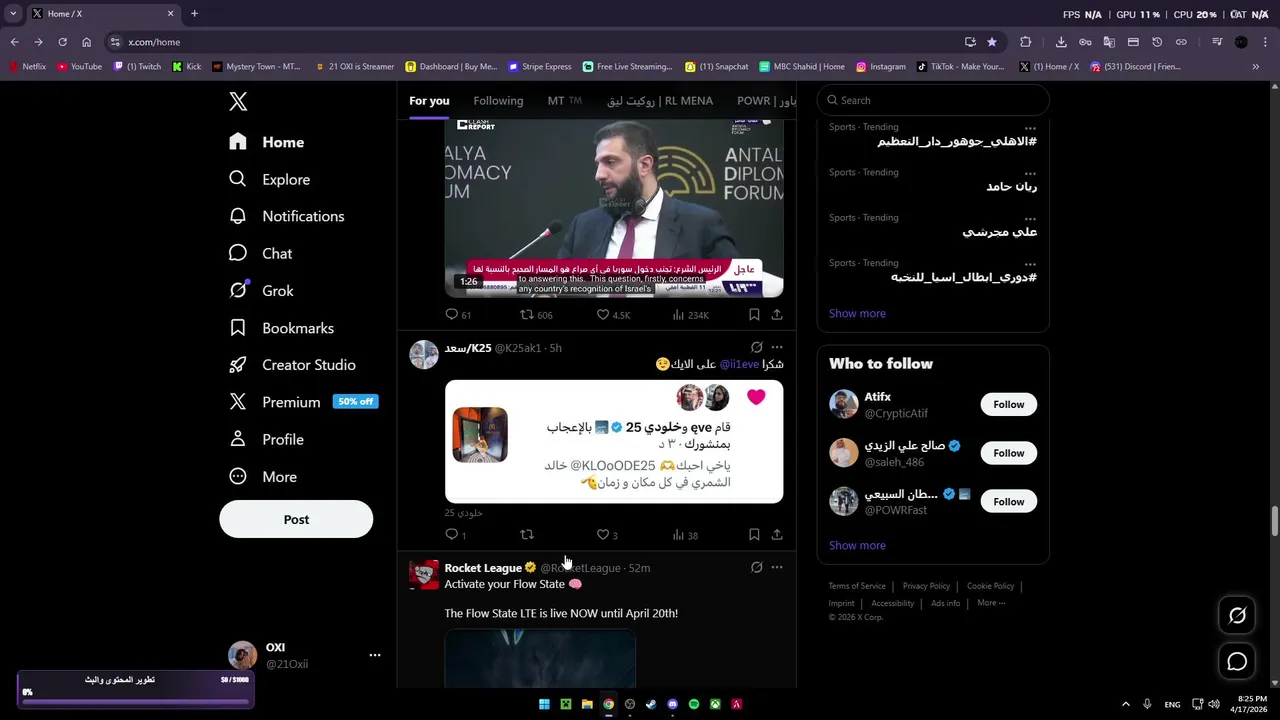Click the X logo in the sidebar
The height and width of the screenshot is (720, 1280).
tap(238, 101)
